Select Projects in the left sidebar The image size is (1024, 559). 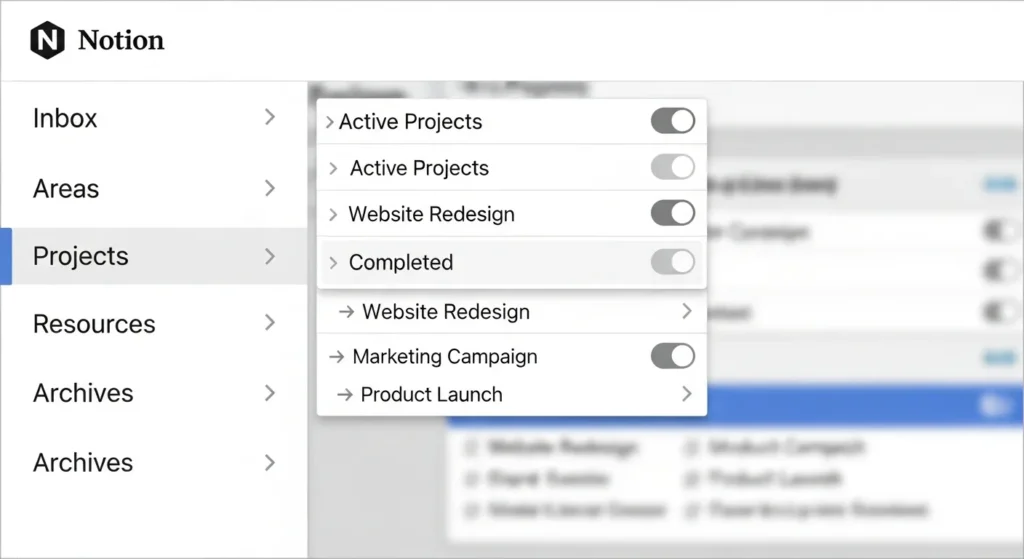click(x=81, y=256)
